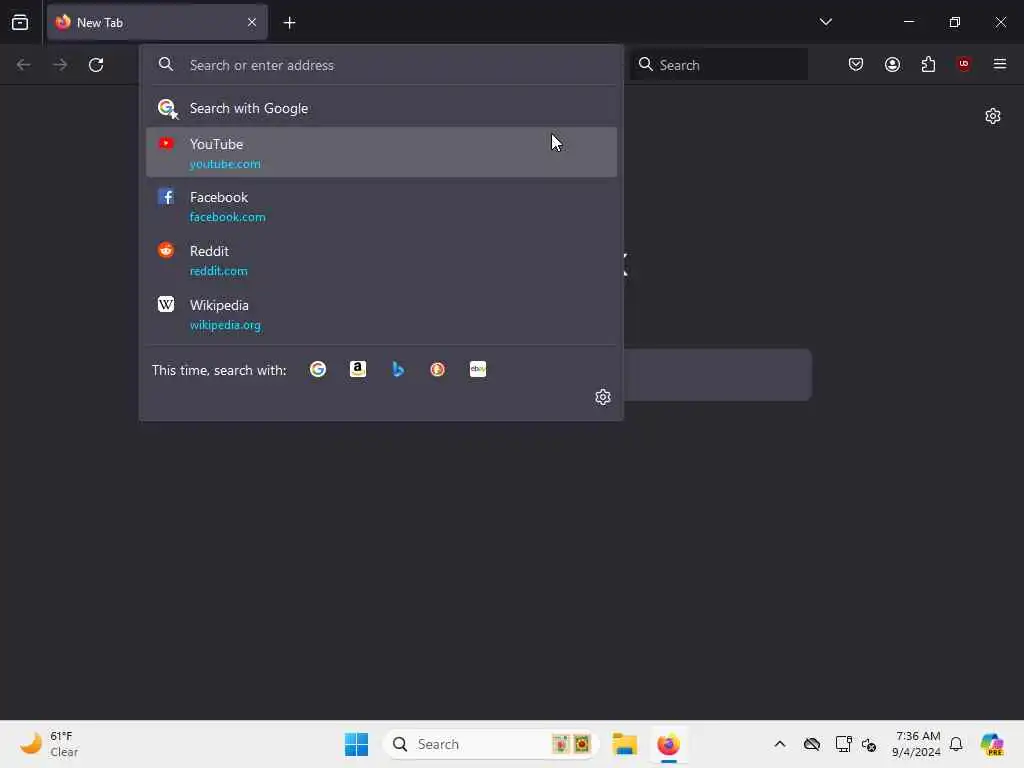This screenshot has height=768, width=1024.
Task: Open the display connection tray icon
Action: pyautogui.click(x=843, y=744)
